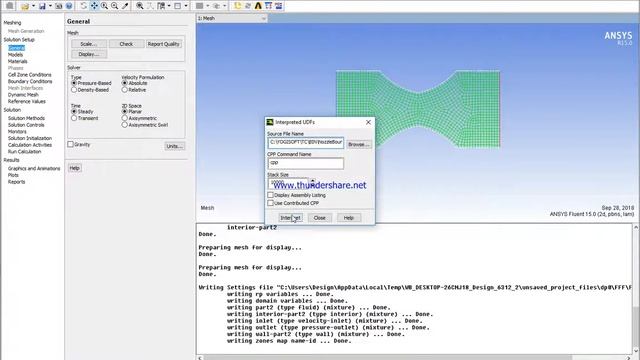Click the yellow document toolbar icon
This screenshot has width=640, height=360.
click(x=238, y=6)
